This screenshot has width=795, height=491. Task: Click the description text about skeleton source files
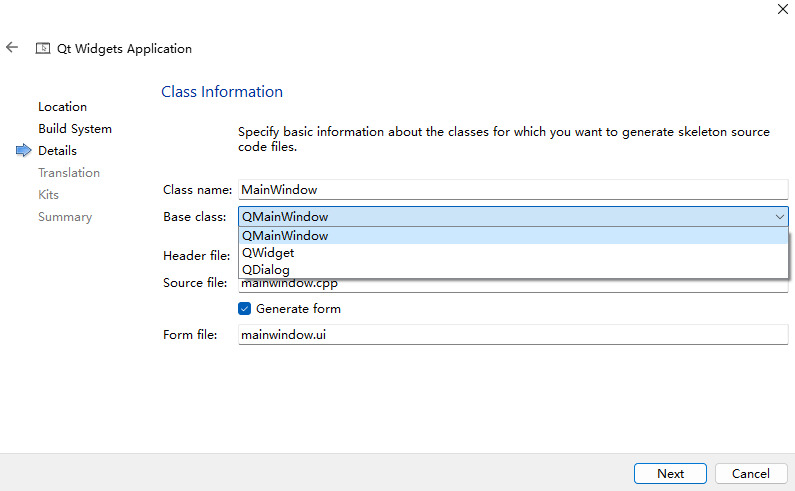[x=504, y=139]
